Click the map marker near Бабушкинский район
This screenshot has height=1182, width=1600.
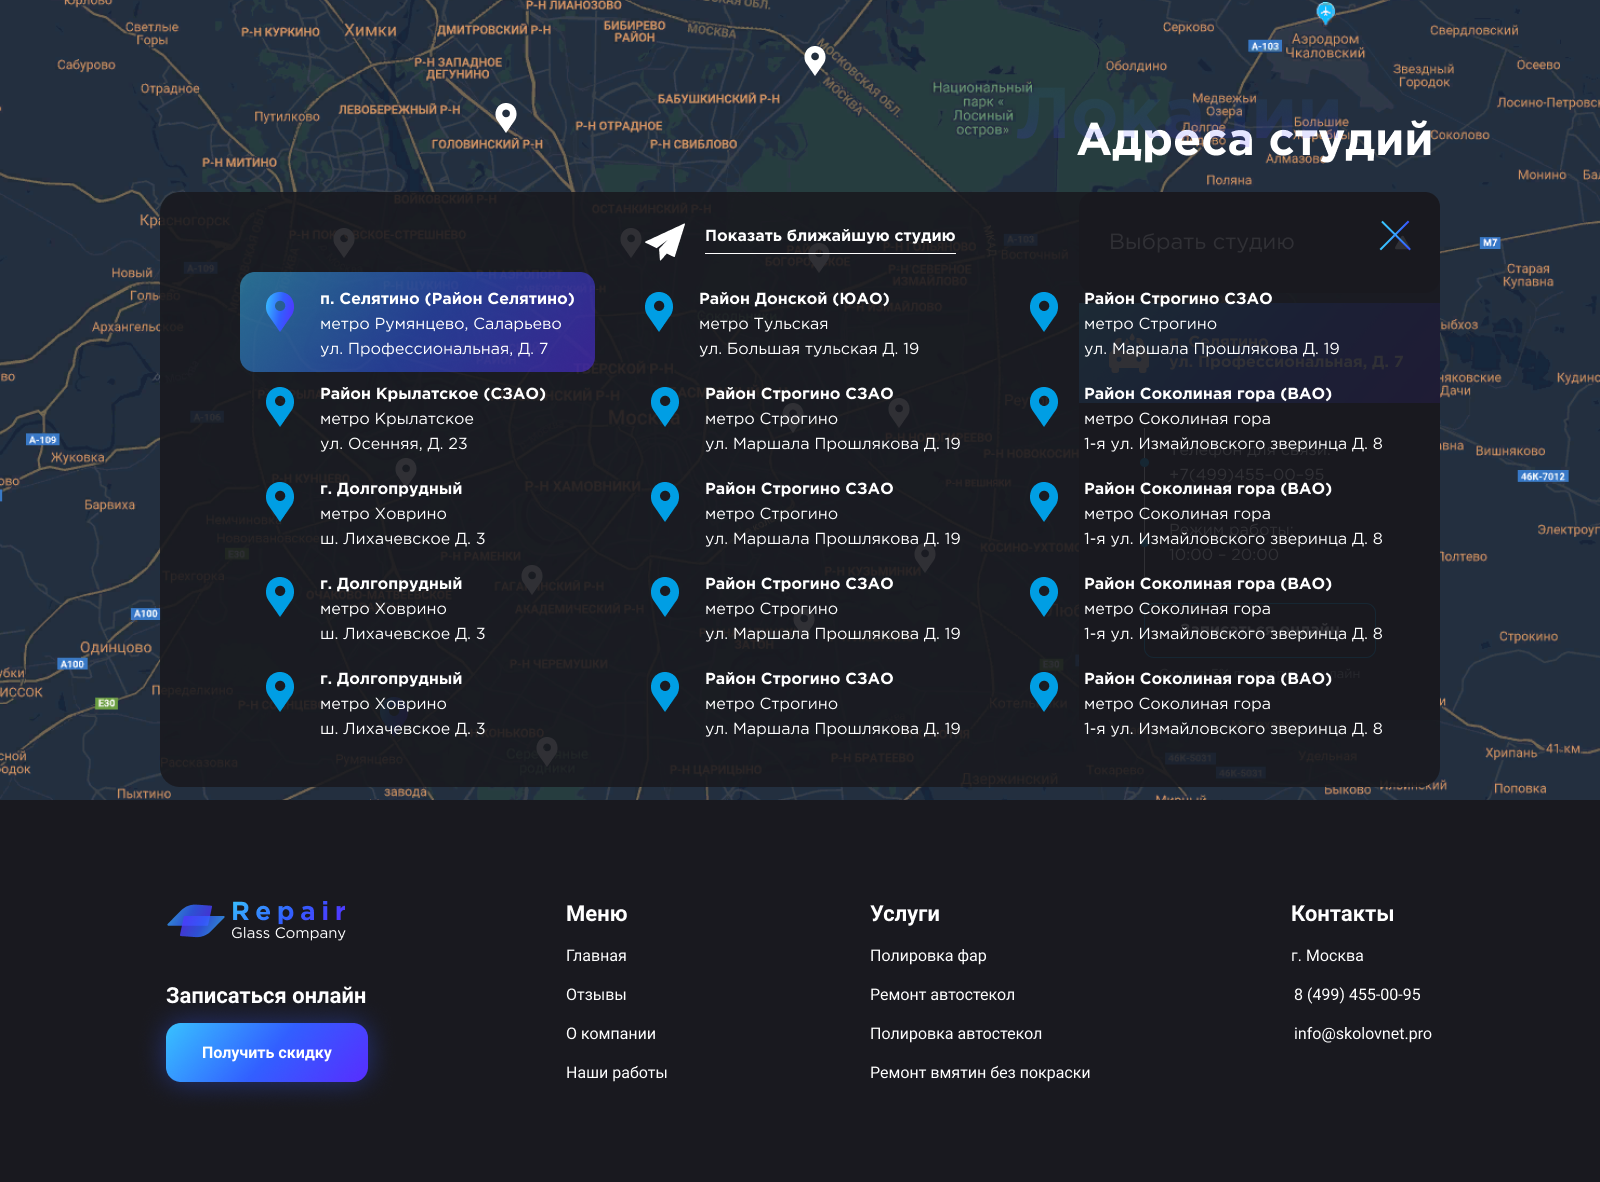coord(814,60)
